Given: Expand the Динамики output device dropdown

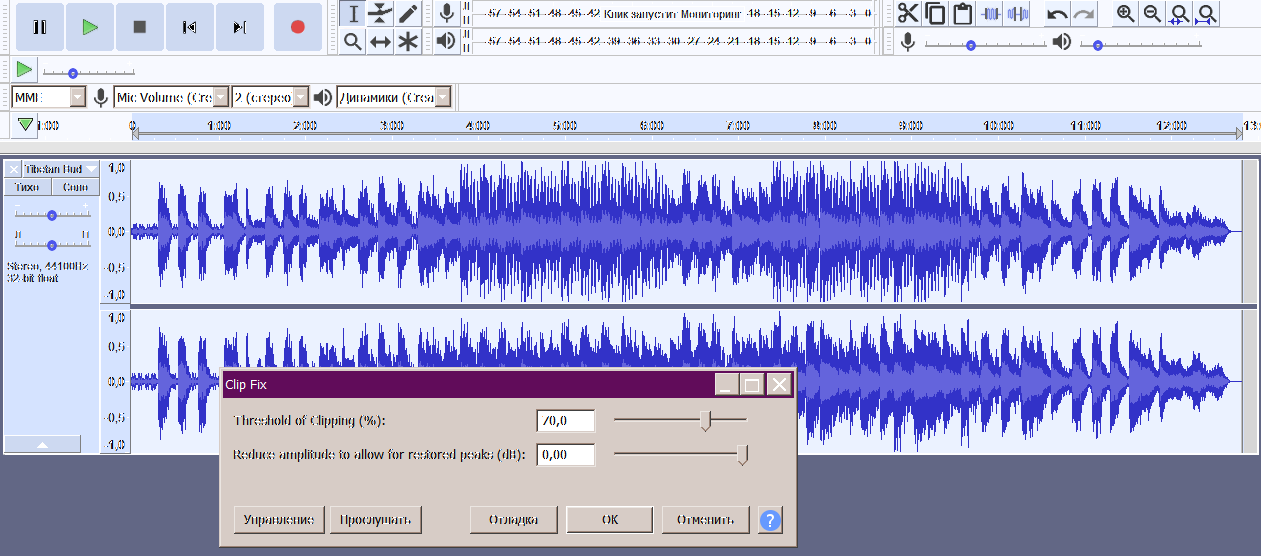Looking at the screenshot, I should point(394,97).
